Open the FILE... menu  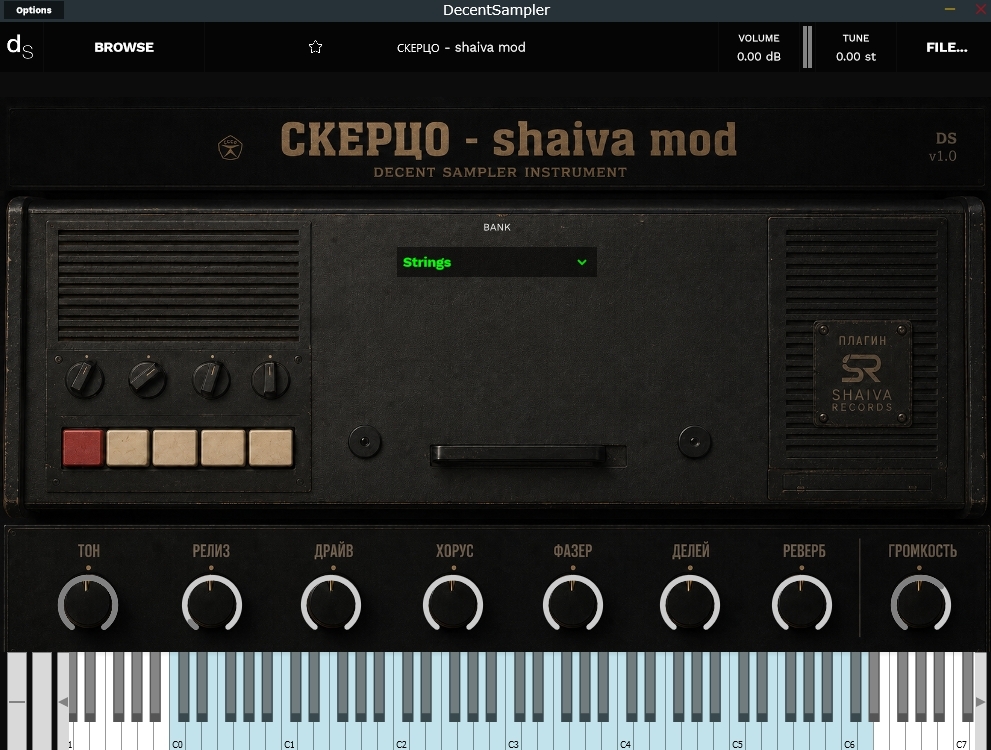(946, 47)
